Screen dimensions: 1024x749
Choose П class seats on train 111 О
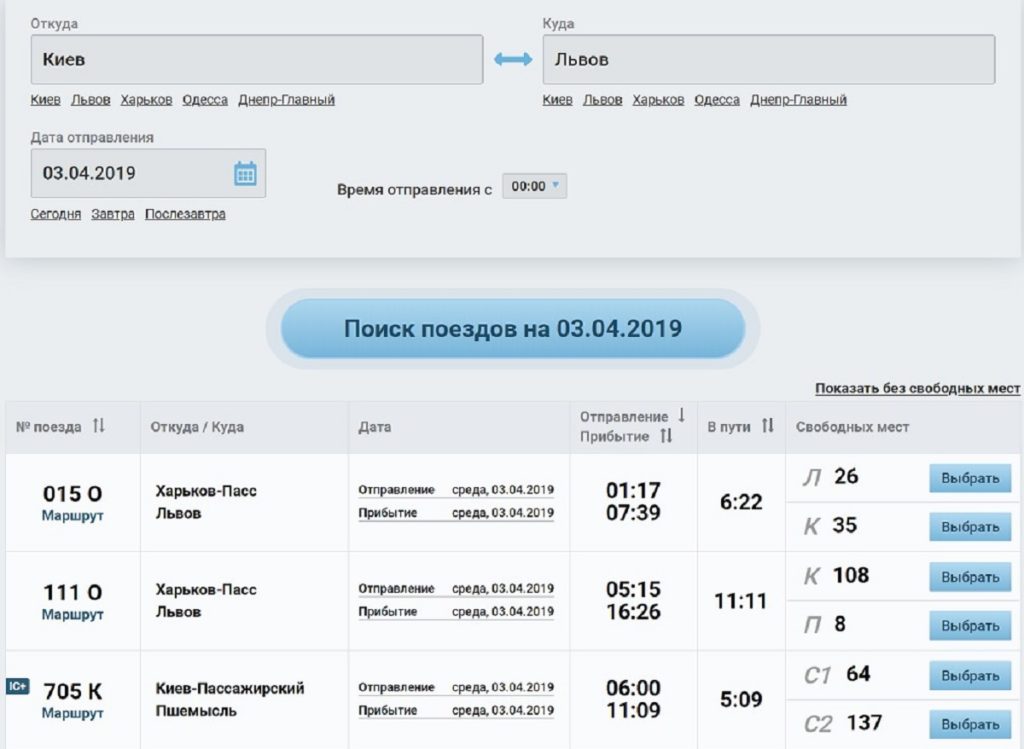(x=969, y=625)
